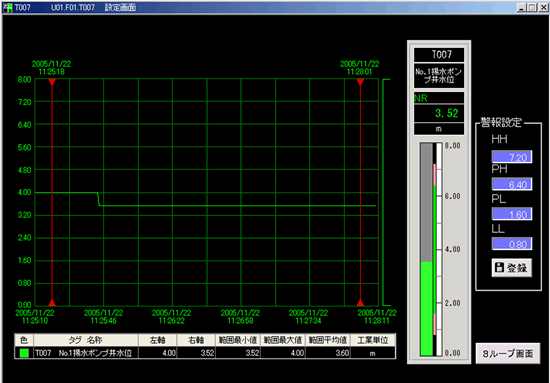Click the left cursor top red triangle
The height and width of the screenshot is (383, 550).
pos(52,82)
